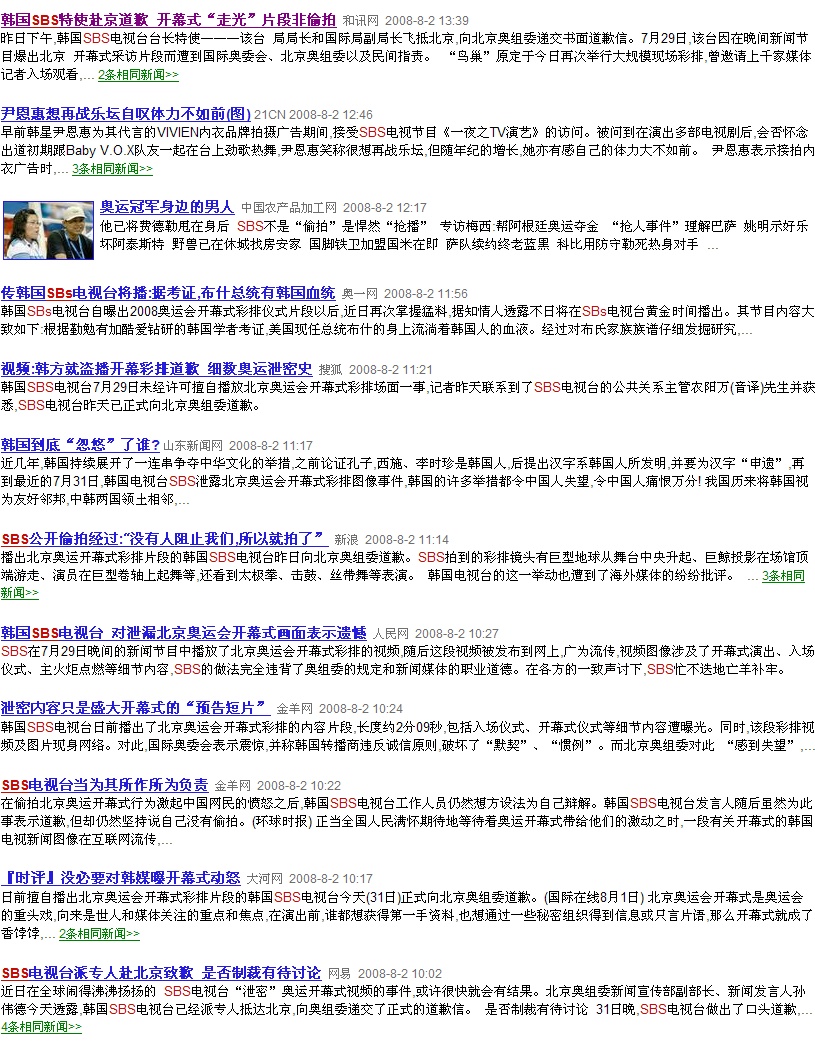This screenshot has width=815, height=1049.
Task: Click snippet starting "在偷拍北京奥运开幕式行为激起"
Action: coord(407,821)
